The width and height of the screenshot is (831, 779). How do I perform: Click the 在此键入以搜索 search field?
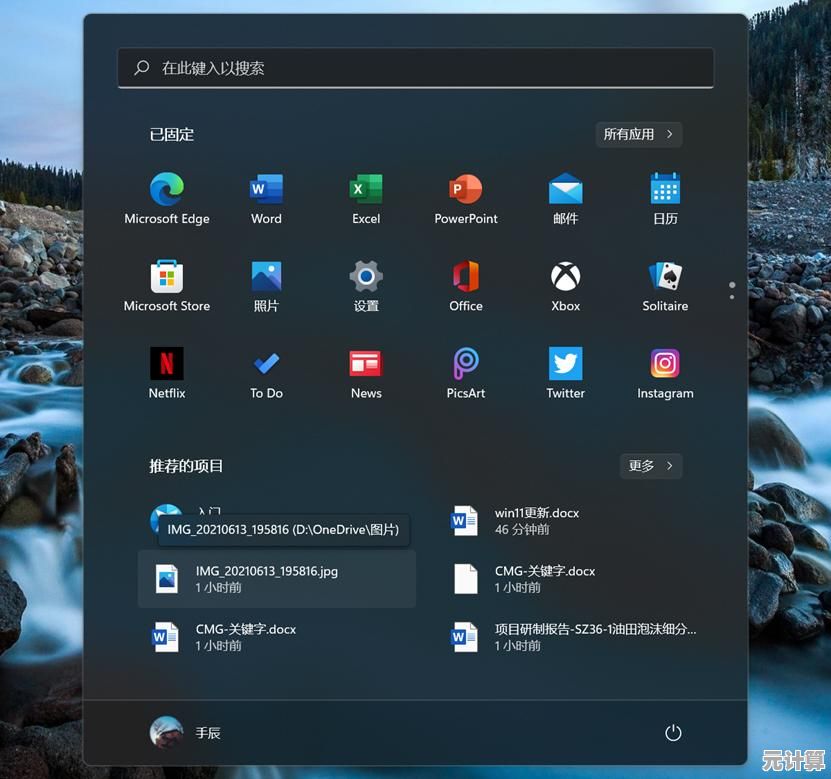416,68
